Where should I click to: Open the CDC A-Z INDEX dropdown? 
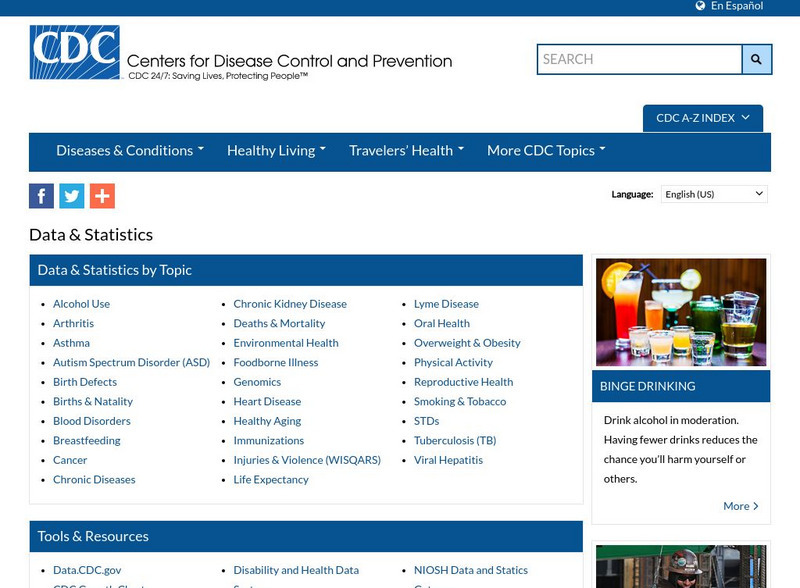pos(702,117)
